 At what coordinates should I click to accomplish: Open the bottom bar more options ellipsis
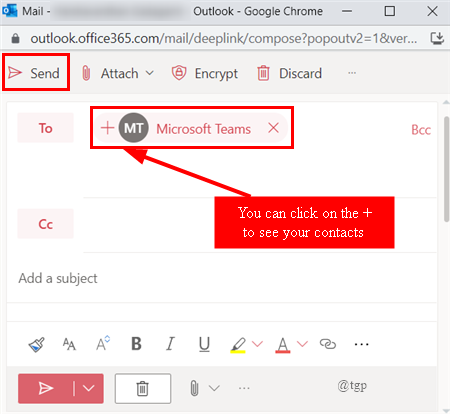tap(244, 388)
